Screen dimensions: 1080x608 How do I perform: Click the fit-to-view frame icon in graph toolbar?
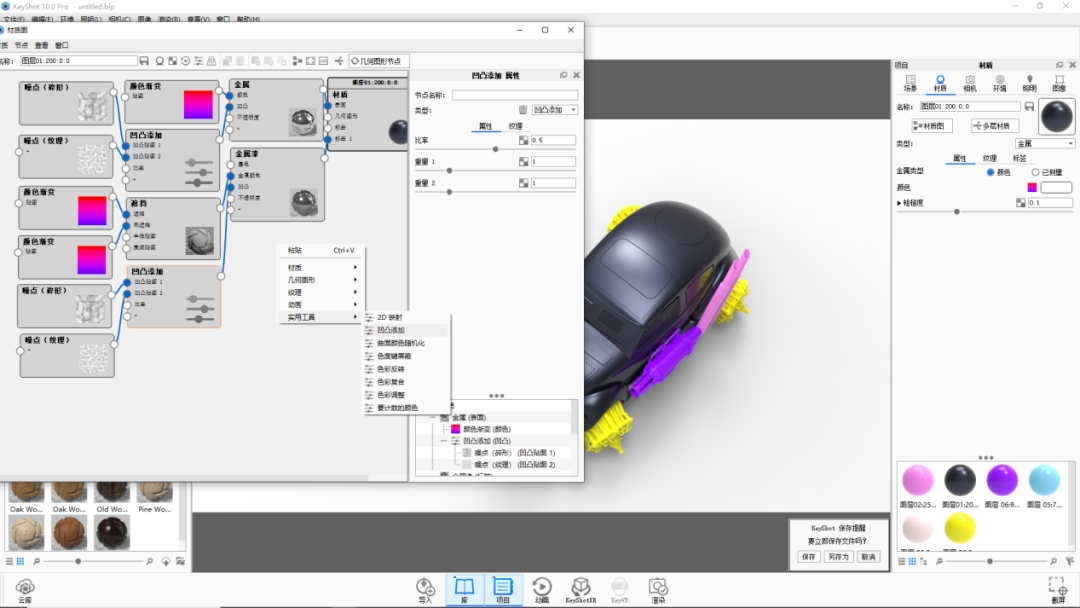(x=311, y=61)
